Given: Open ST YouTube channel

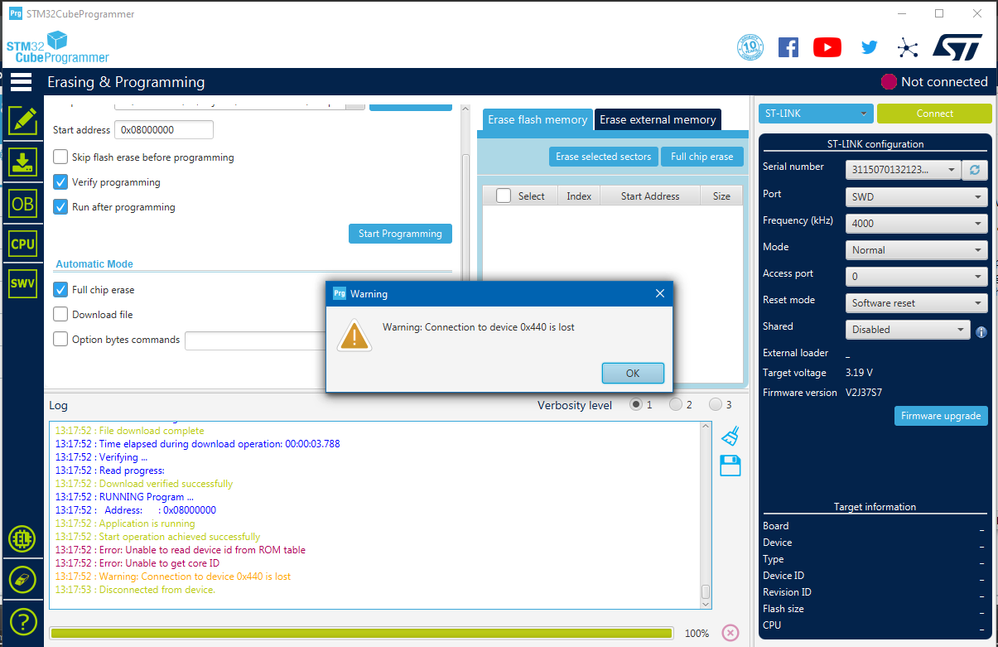Looking at the screenshot, I should (827, 47).
